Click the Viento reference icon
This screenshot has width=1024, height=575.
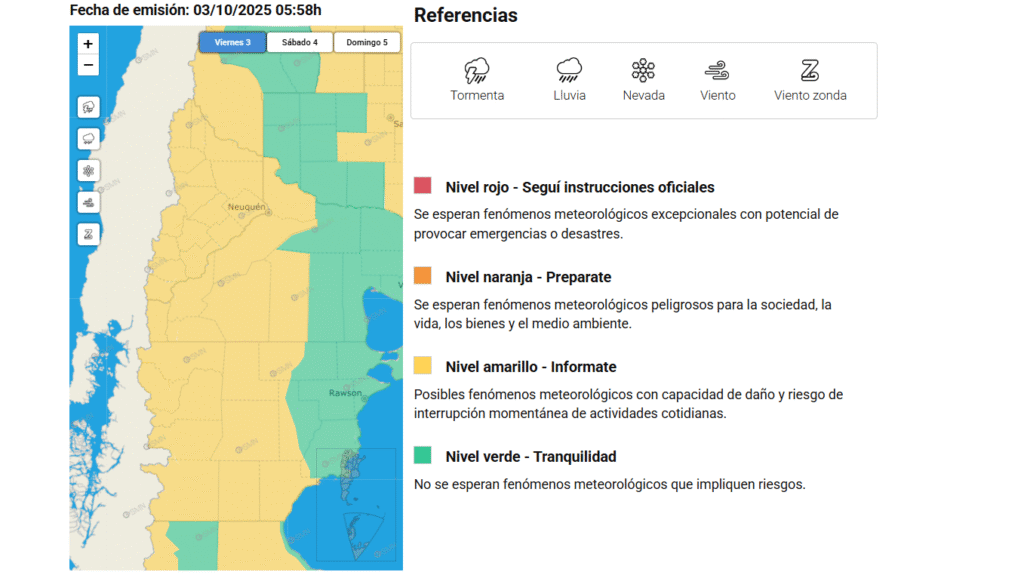coord(717,70)
